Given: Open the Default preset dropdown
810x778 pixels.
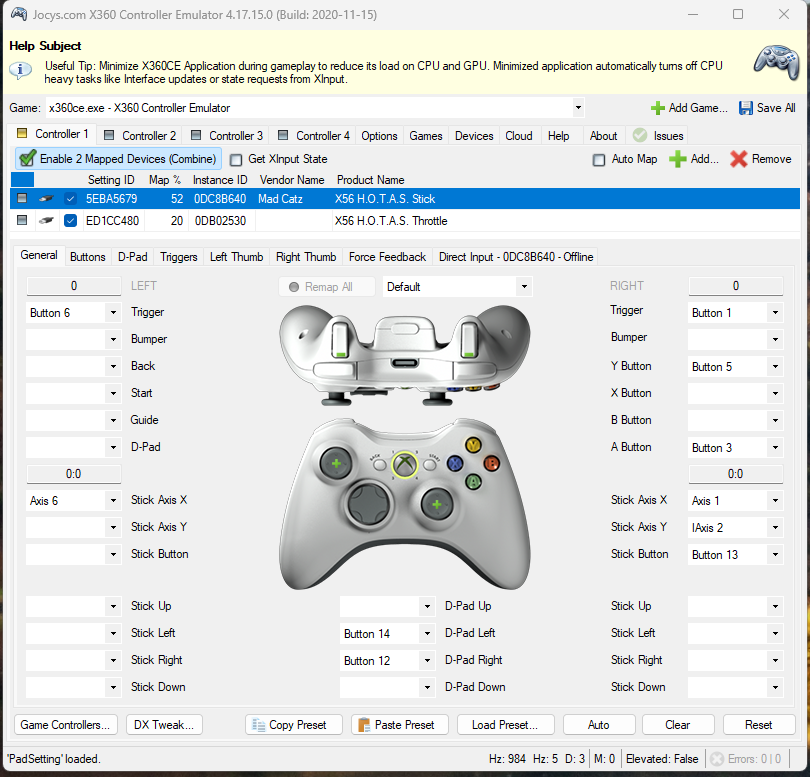Looking at the screenshot, I should 523,285.
